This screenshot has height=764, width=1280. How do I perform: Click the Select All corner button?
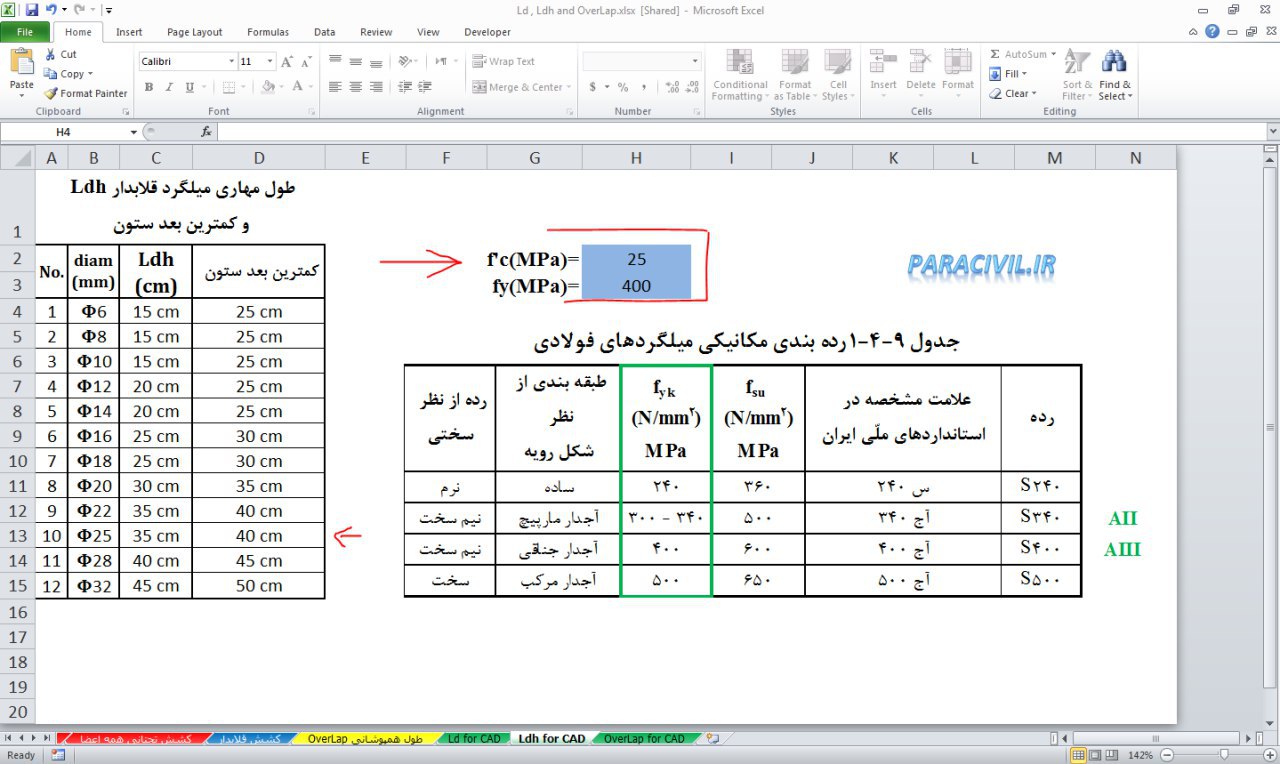(17, 157)
